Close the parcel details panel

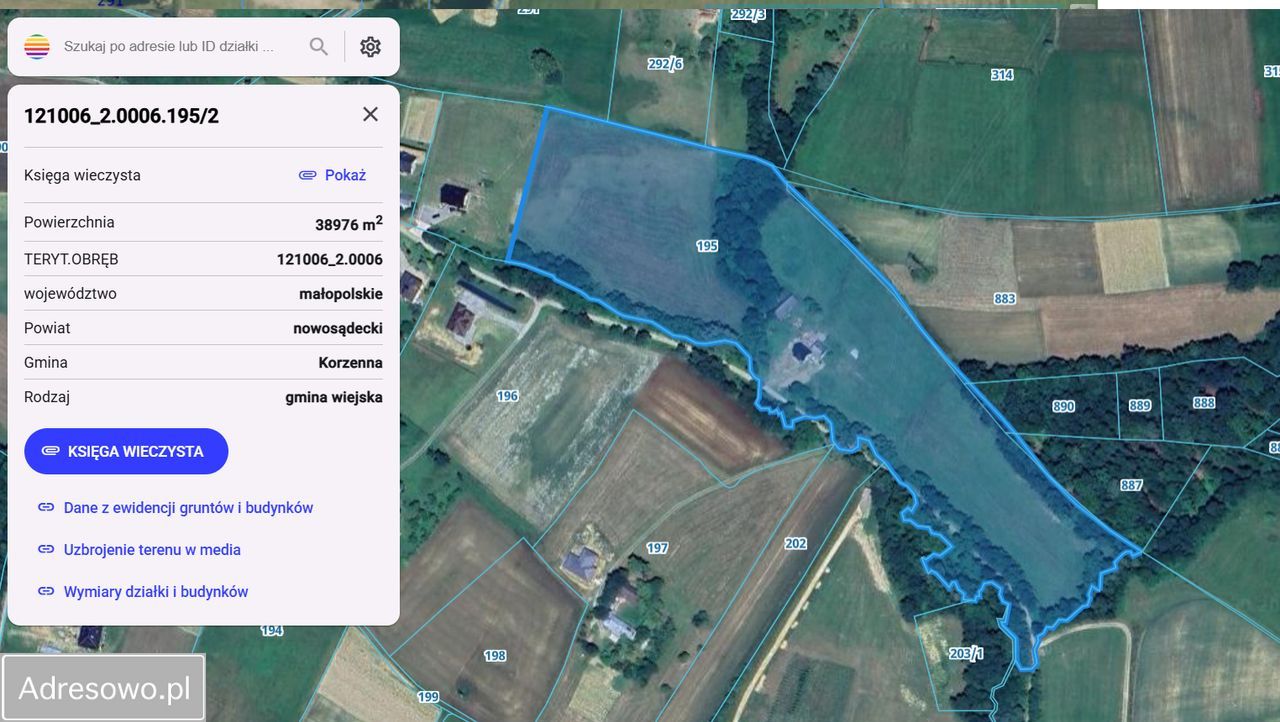click(x=370, y=114)
